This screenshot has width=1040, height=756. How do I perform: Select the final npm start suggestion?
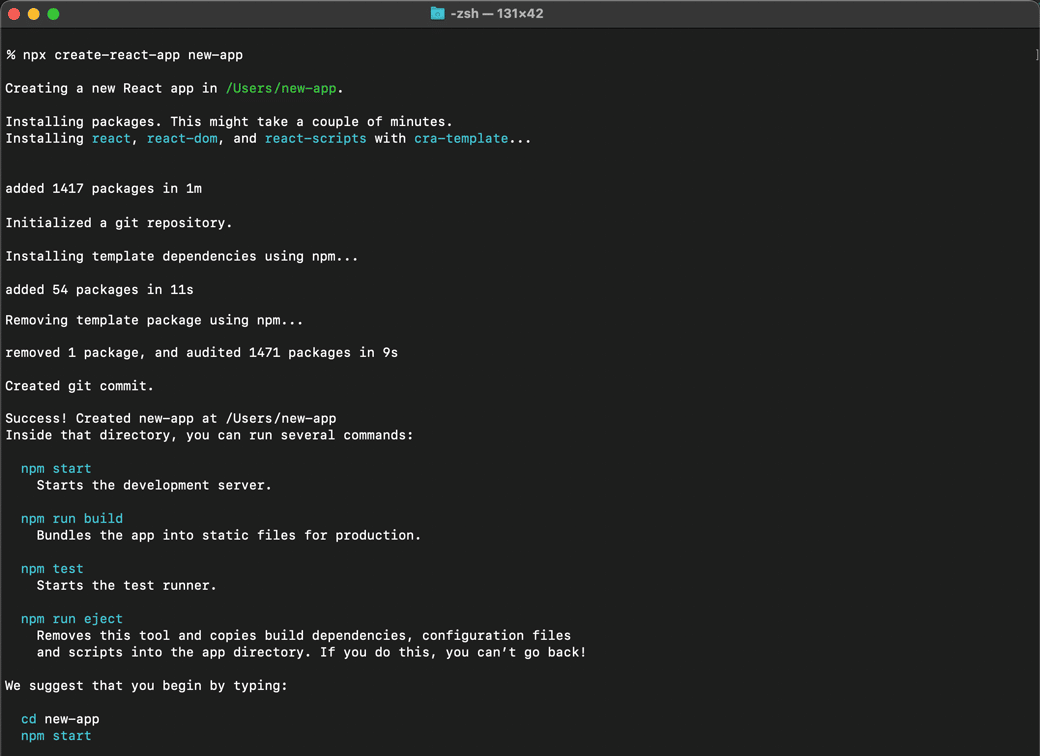[55, 735]
